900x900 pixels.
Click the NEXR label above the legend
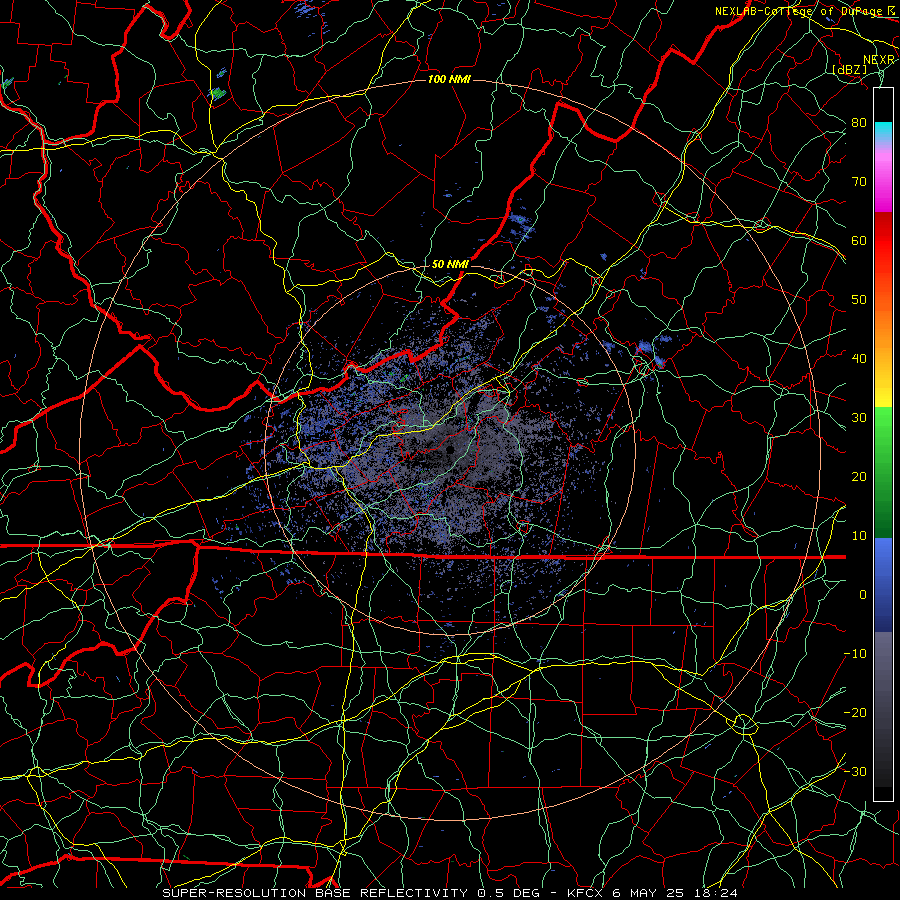[x=878, y=60]
